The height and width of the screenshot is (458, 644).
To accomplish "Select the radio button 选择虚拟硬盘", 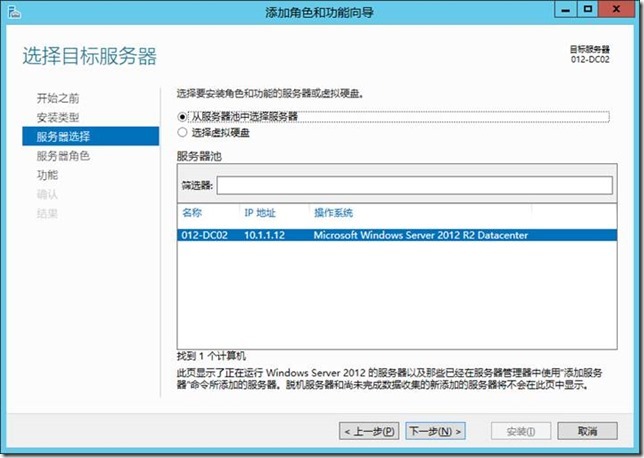I will click(x=182, y=133).
